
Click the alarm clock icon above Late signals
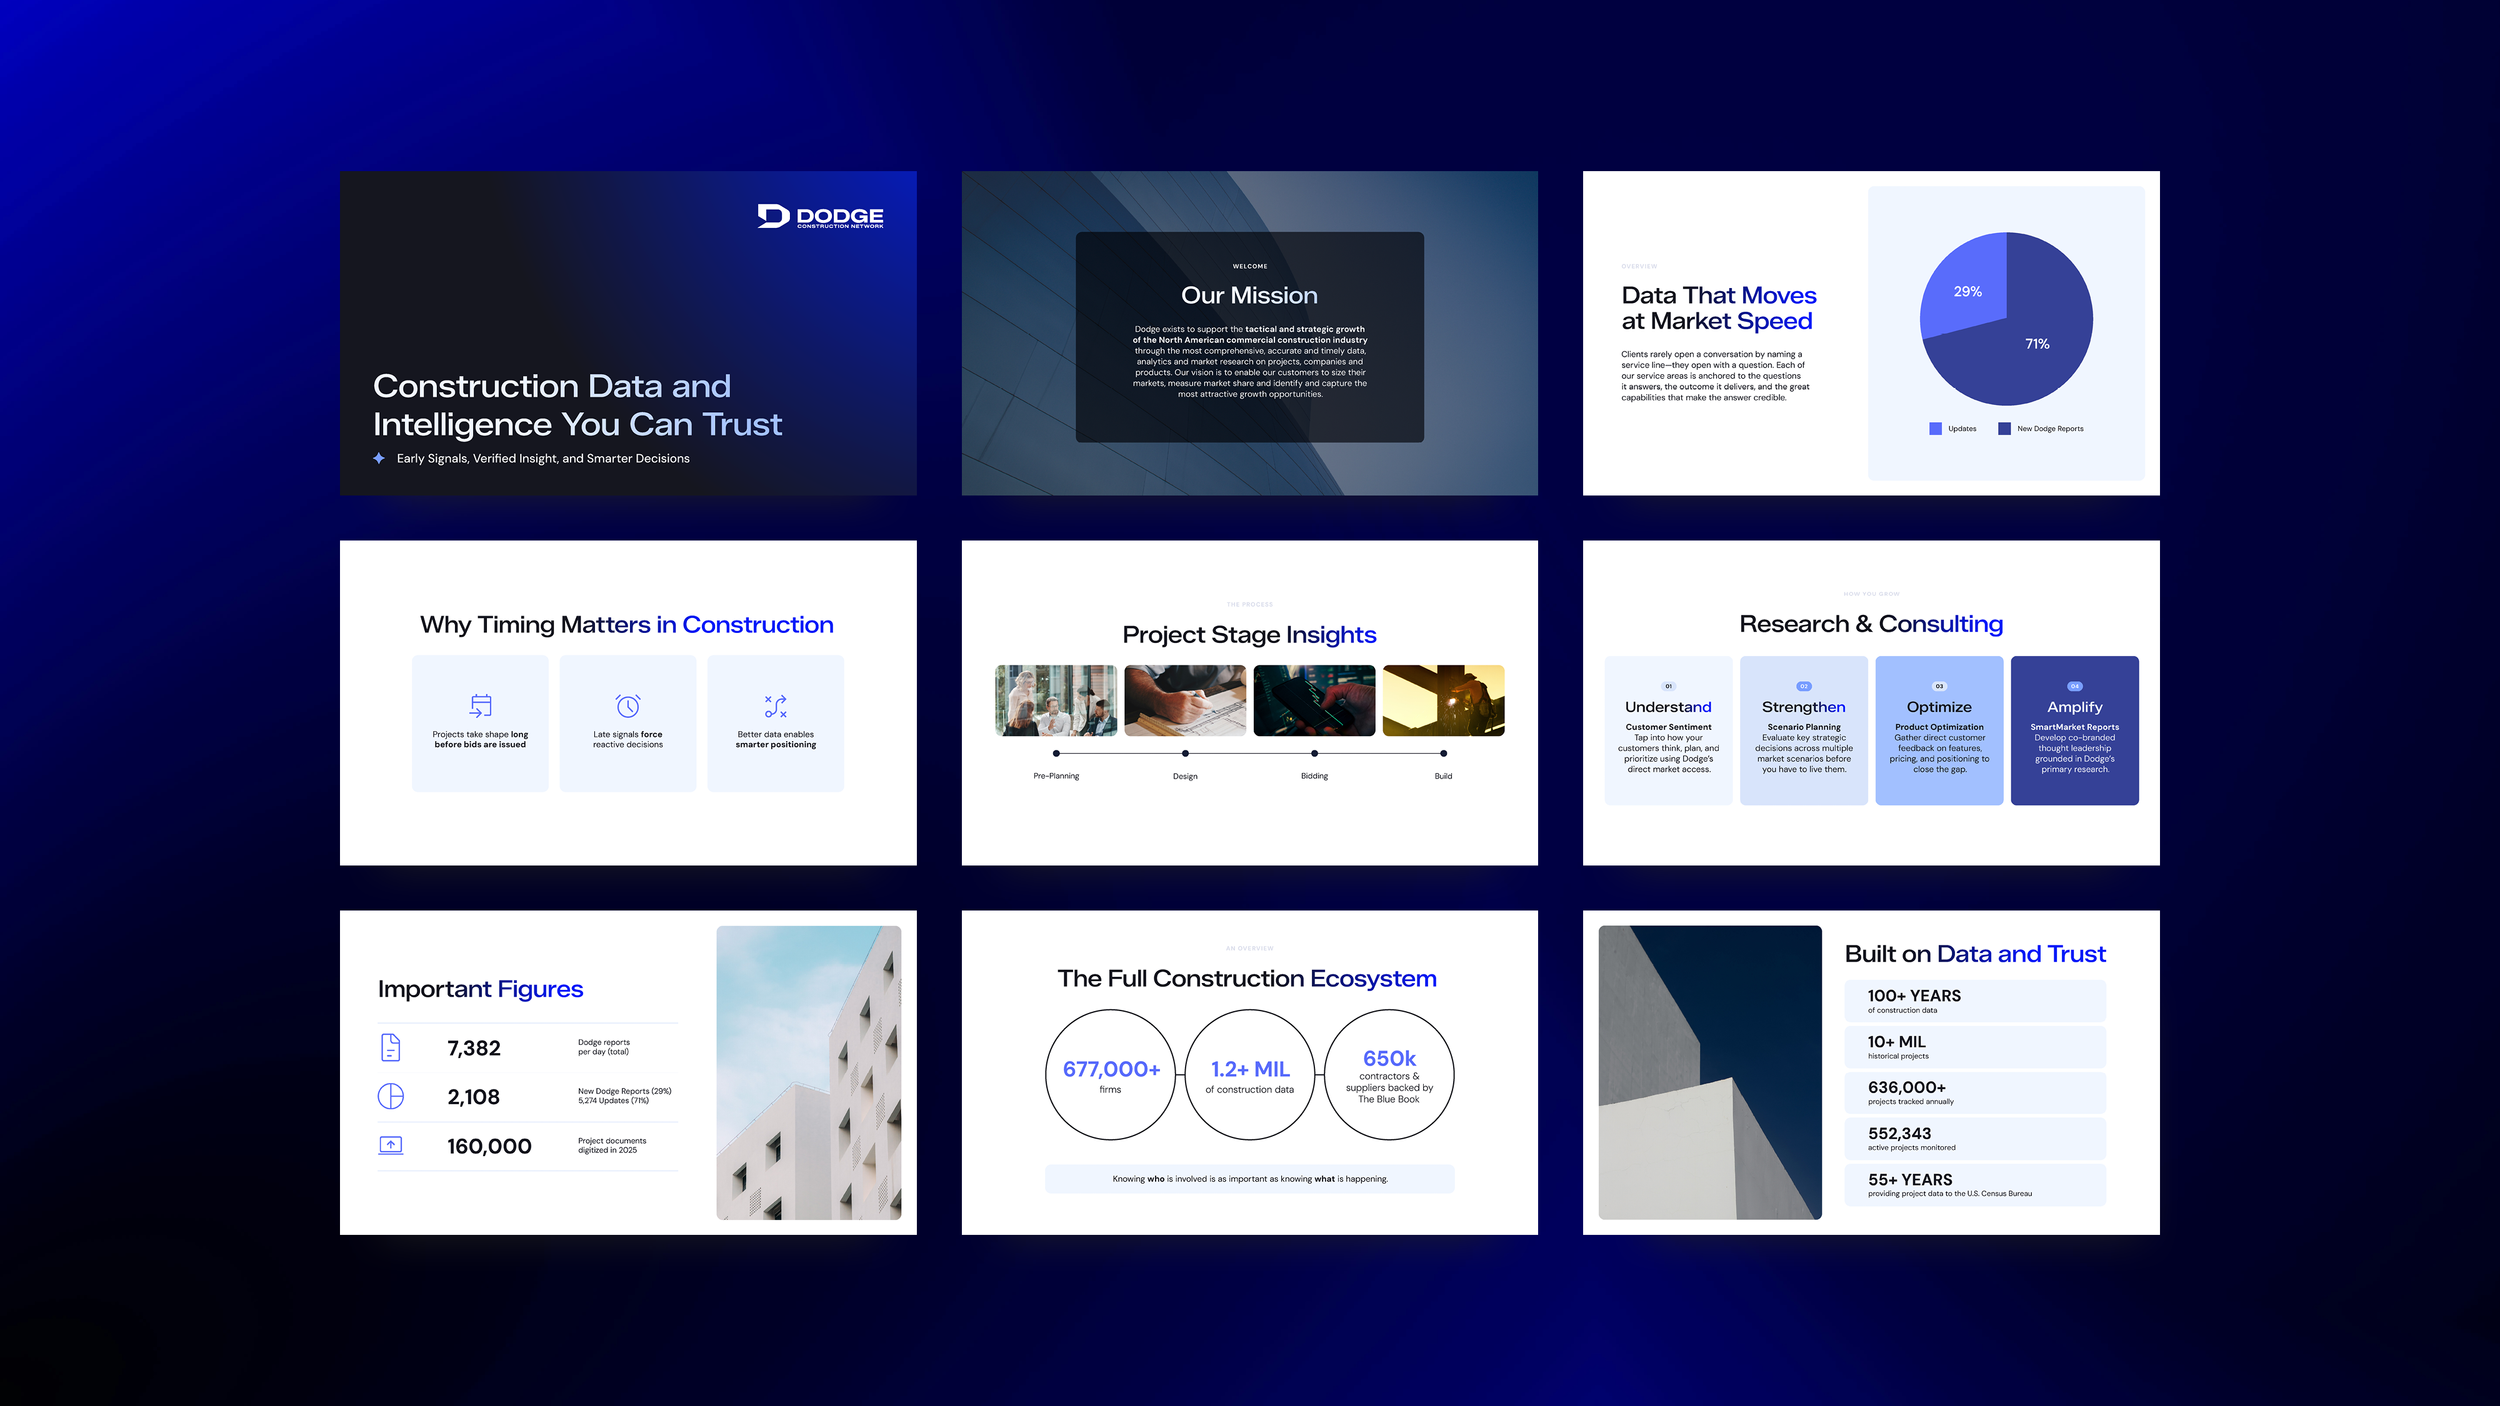628,706
